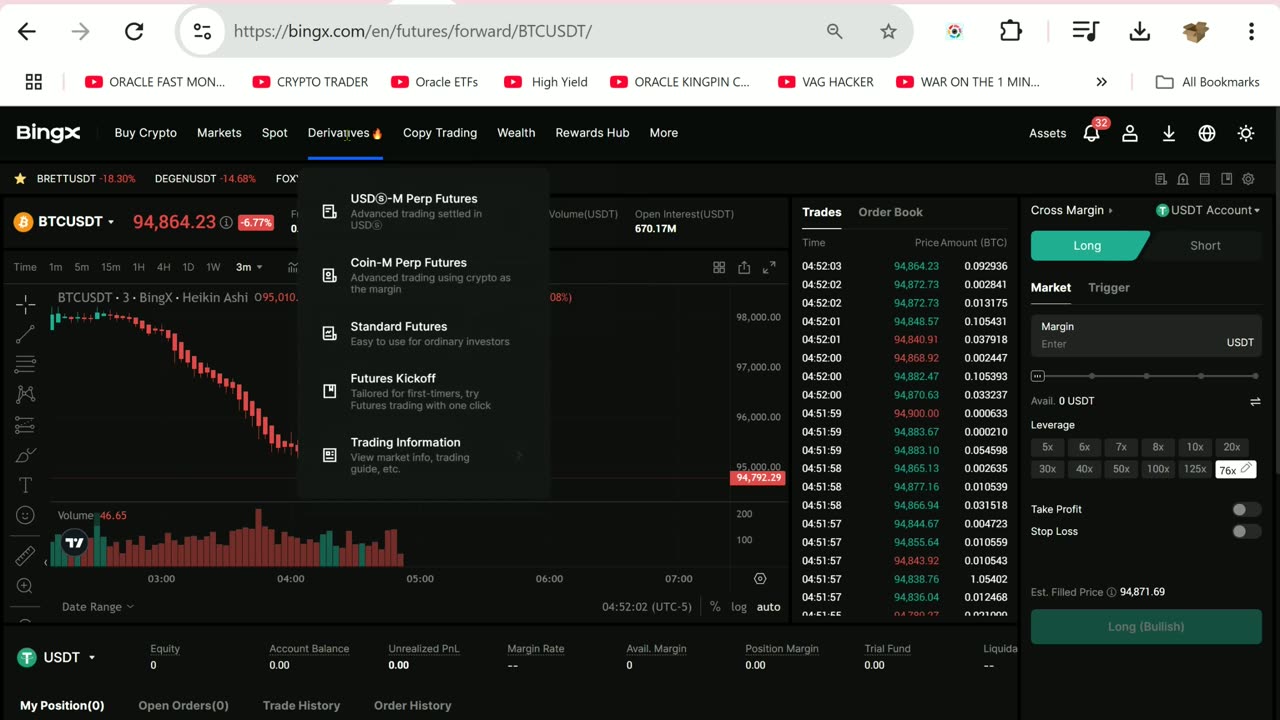Edit custom 76x leverage pencil
This screenshot has height=720, width=1280.
[1246, 469]
